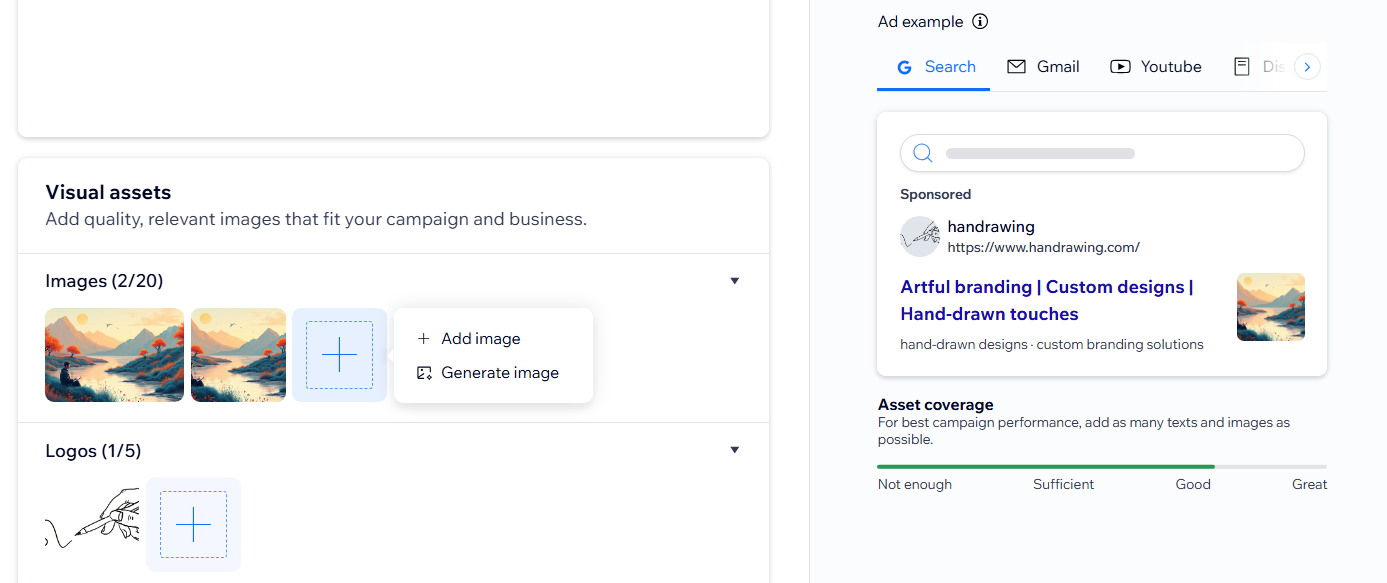Click the handrawing.com URL in the ad
This screenshot has width=1387, height=583.
[x=1043, y=247]
